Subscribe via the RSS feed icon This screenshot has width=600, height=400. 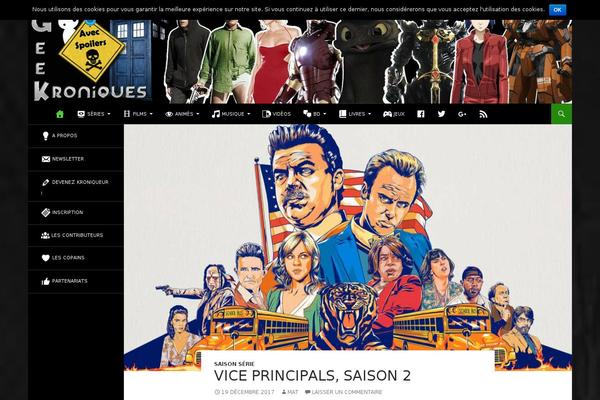click(483, 114)
